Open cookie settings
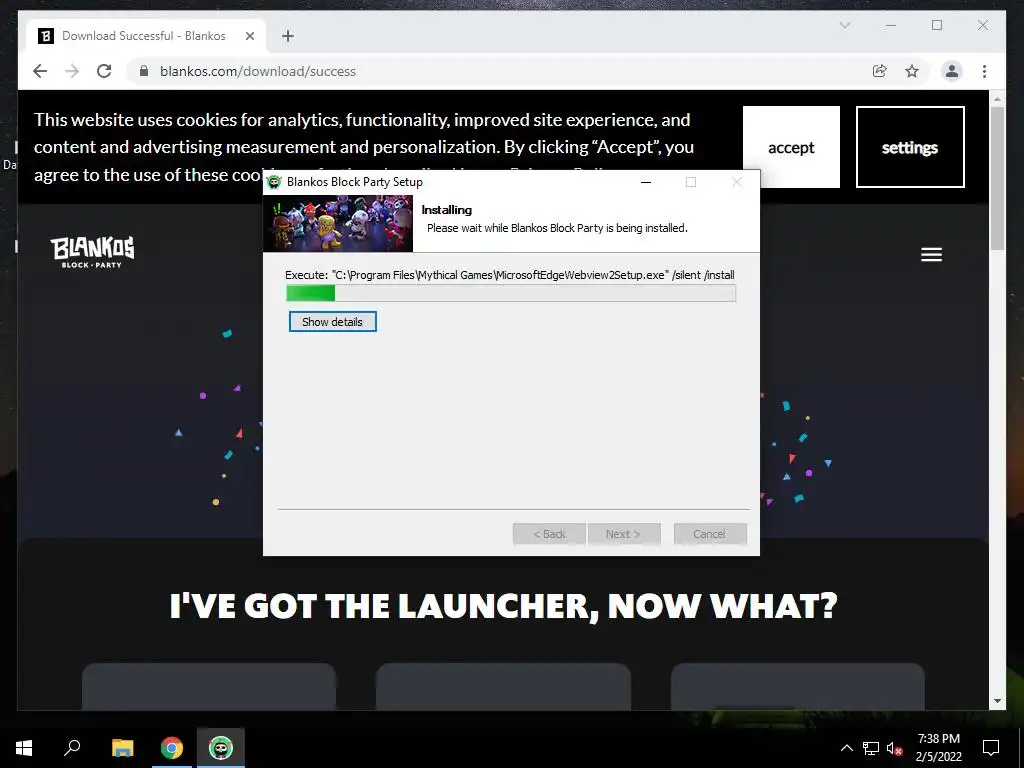Viewport: 1024px width, 768px height. pyautogui.click(x=910, y=148)
